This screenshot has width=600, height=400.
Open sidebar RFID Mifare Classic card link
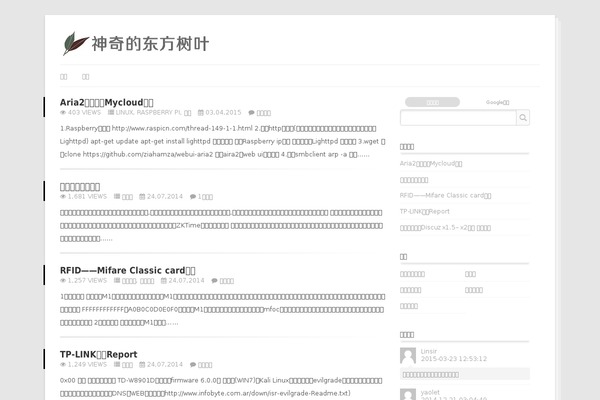[x=445, y=196]
